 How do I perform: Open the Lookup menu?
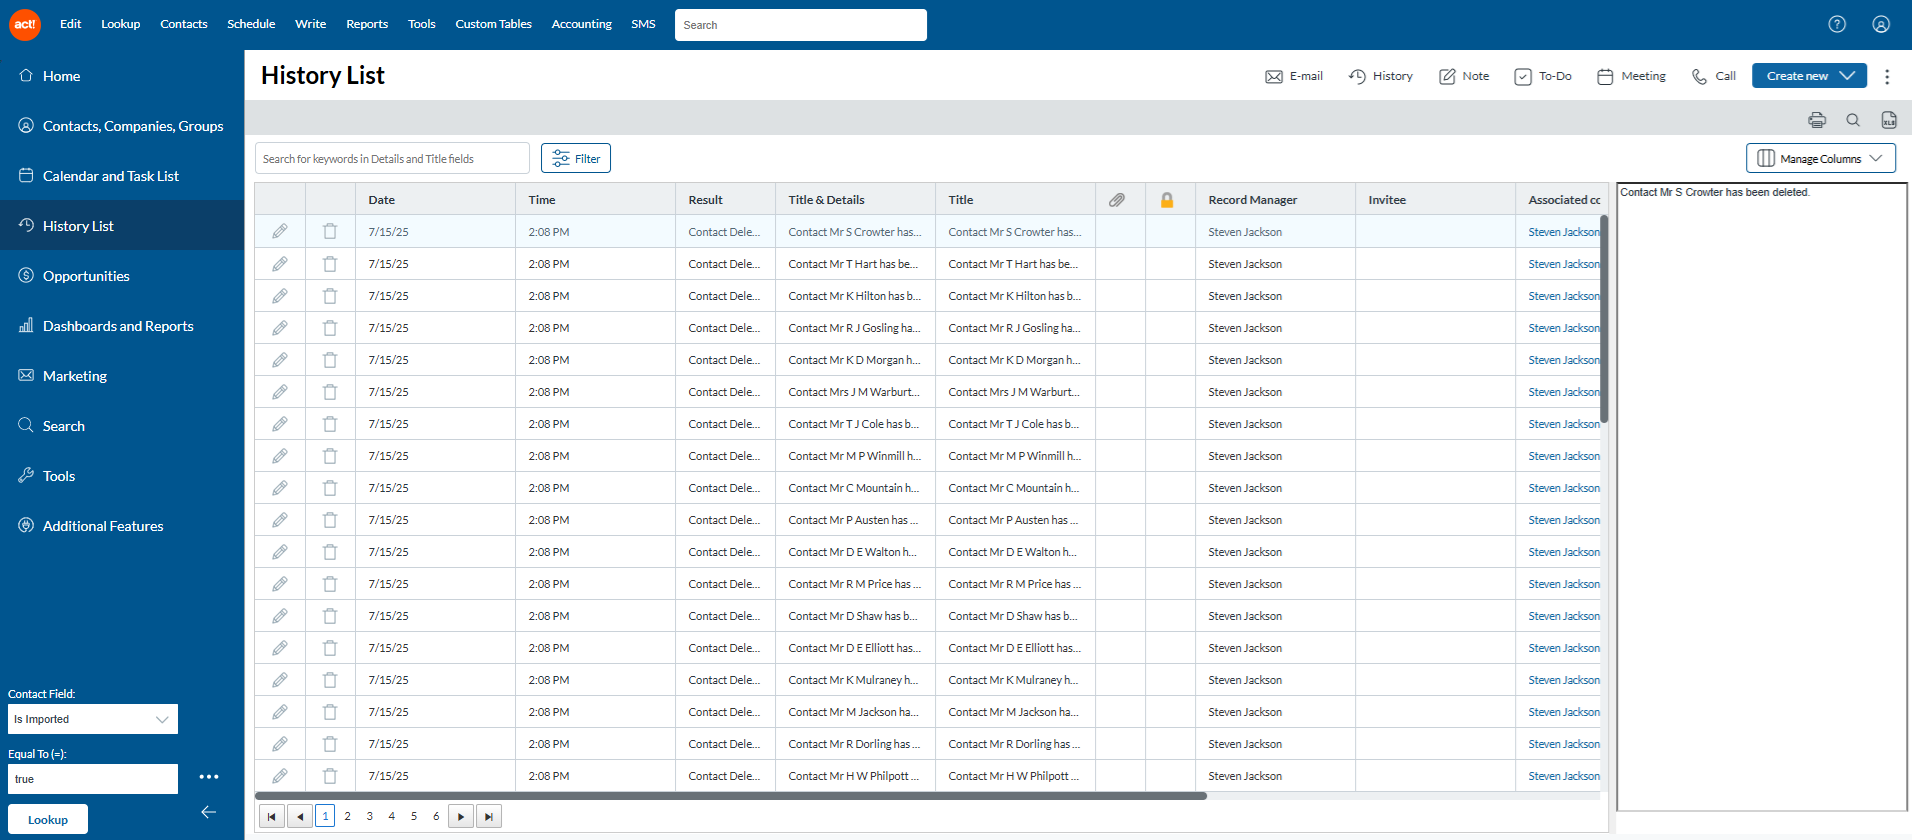point(120,24)
